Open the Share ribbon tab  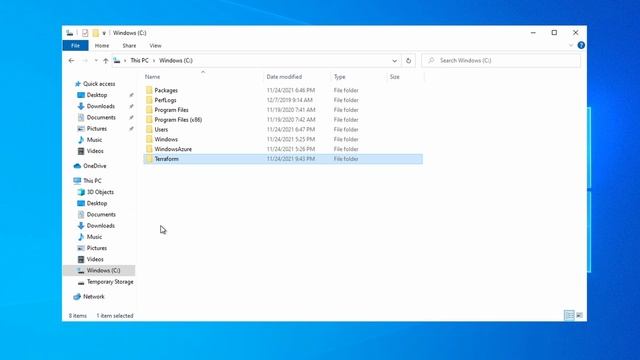(x=129, y=46)
